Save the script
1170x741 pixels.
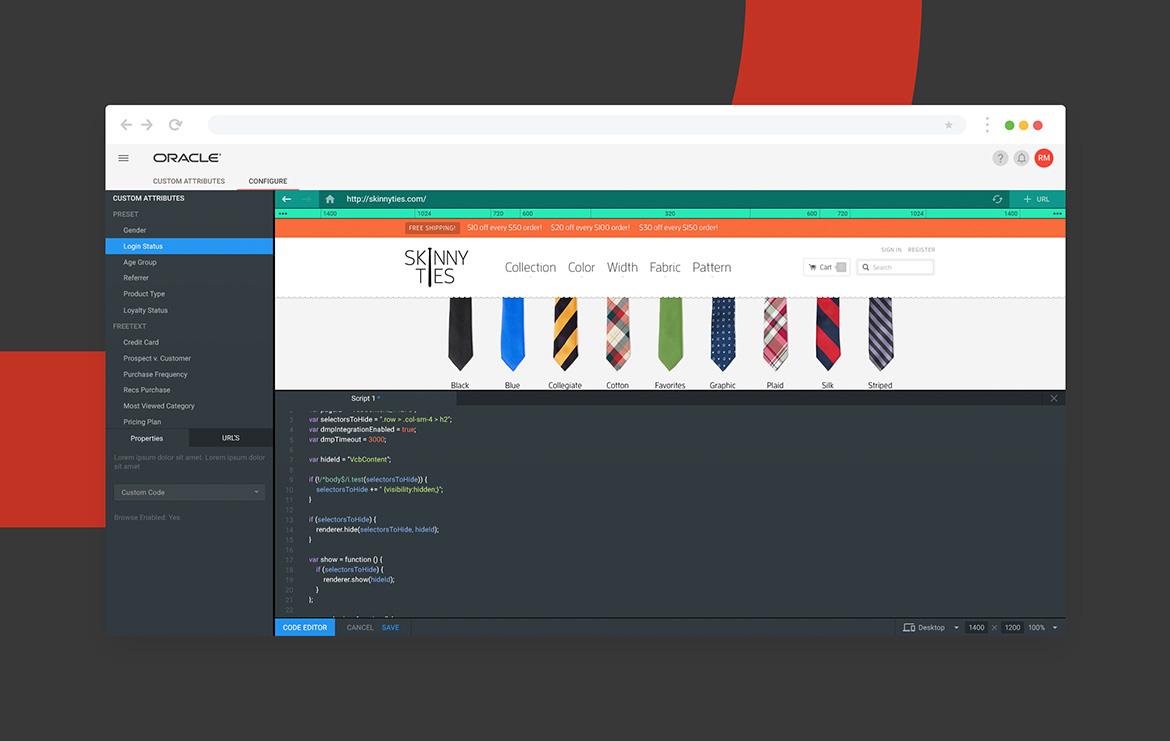390,628
